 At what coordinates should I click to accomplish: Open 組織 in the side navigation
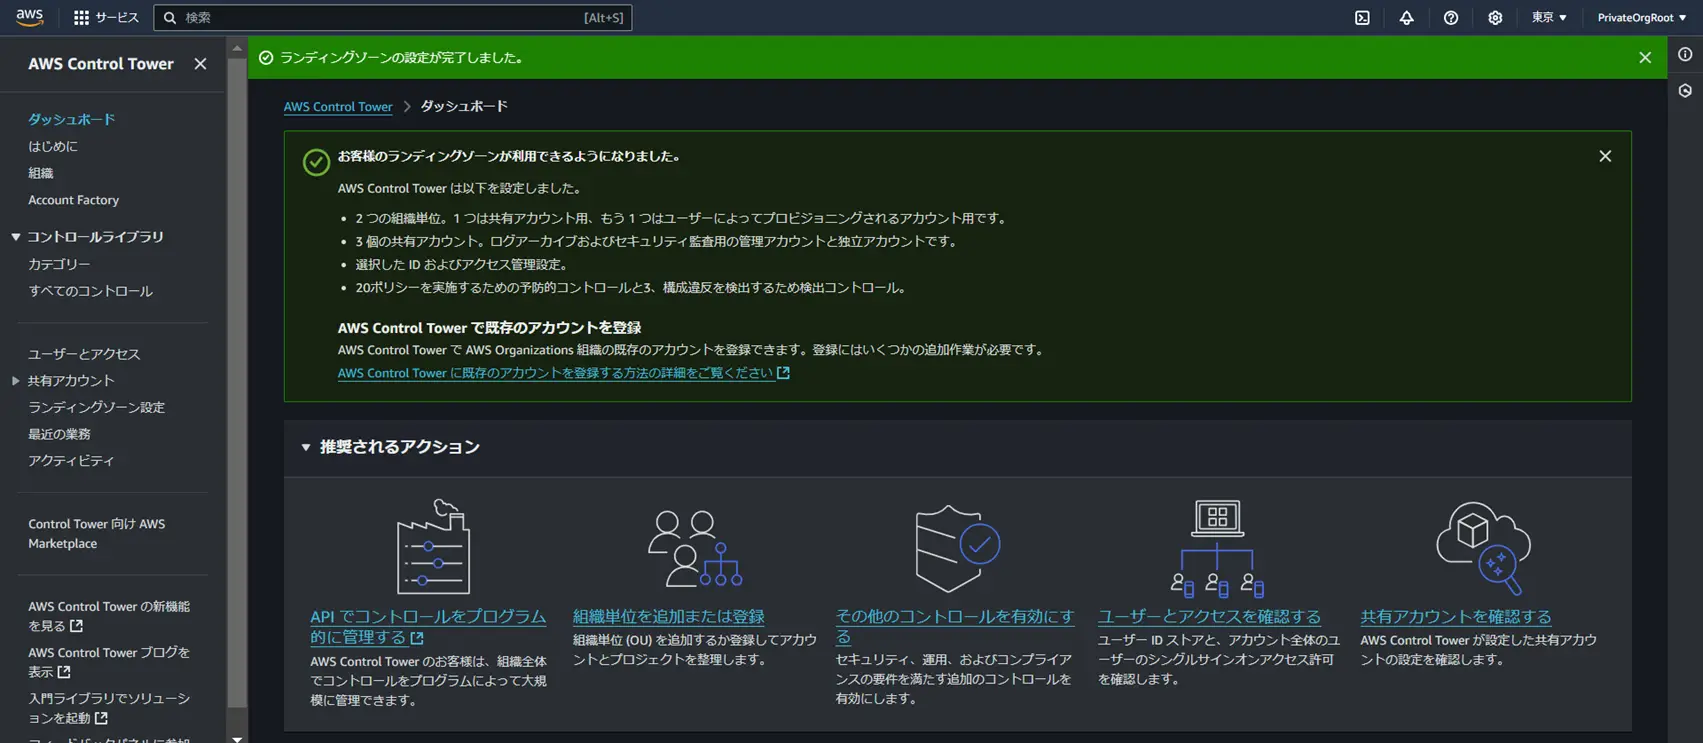coord(41,173)
